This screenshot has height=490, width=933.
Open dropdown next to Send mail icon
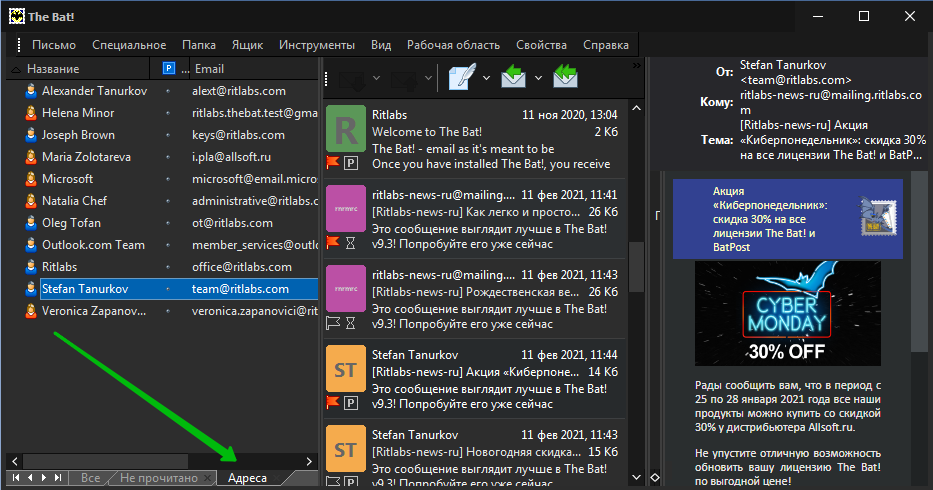click(428, 78)
